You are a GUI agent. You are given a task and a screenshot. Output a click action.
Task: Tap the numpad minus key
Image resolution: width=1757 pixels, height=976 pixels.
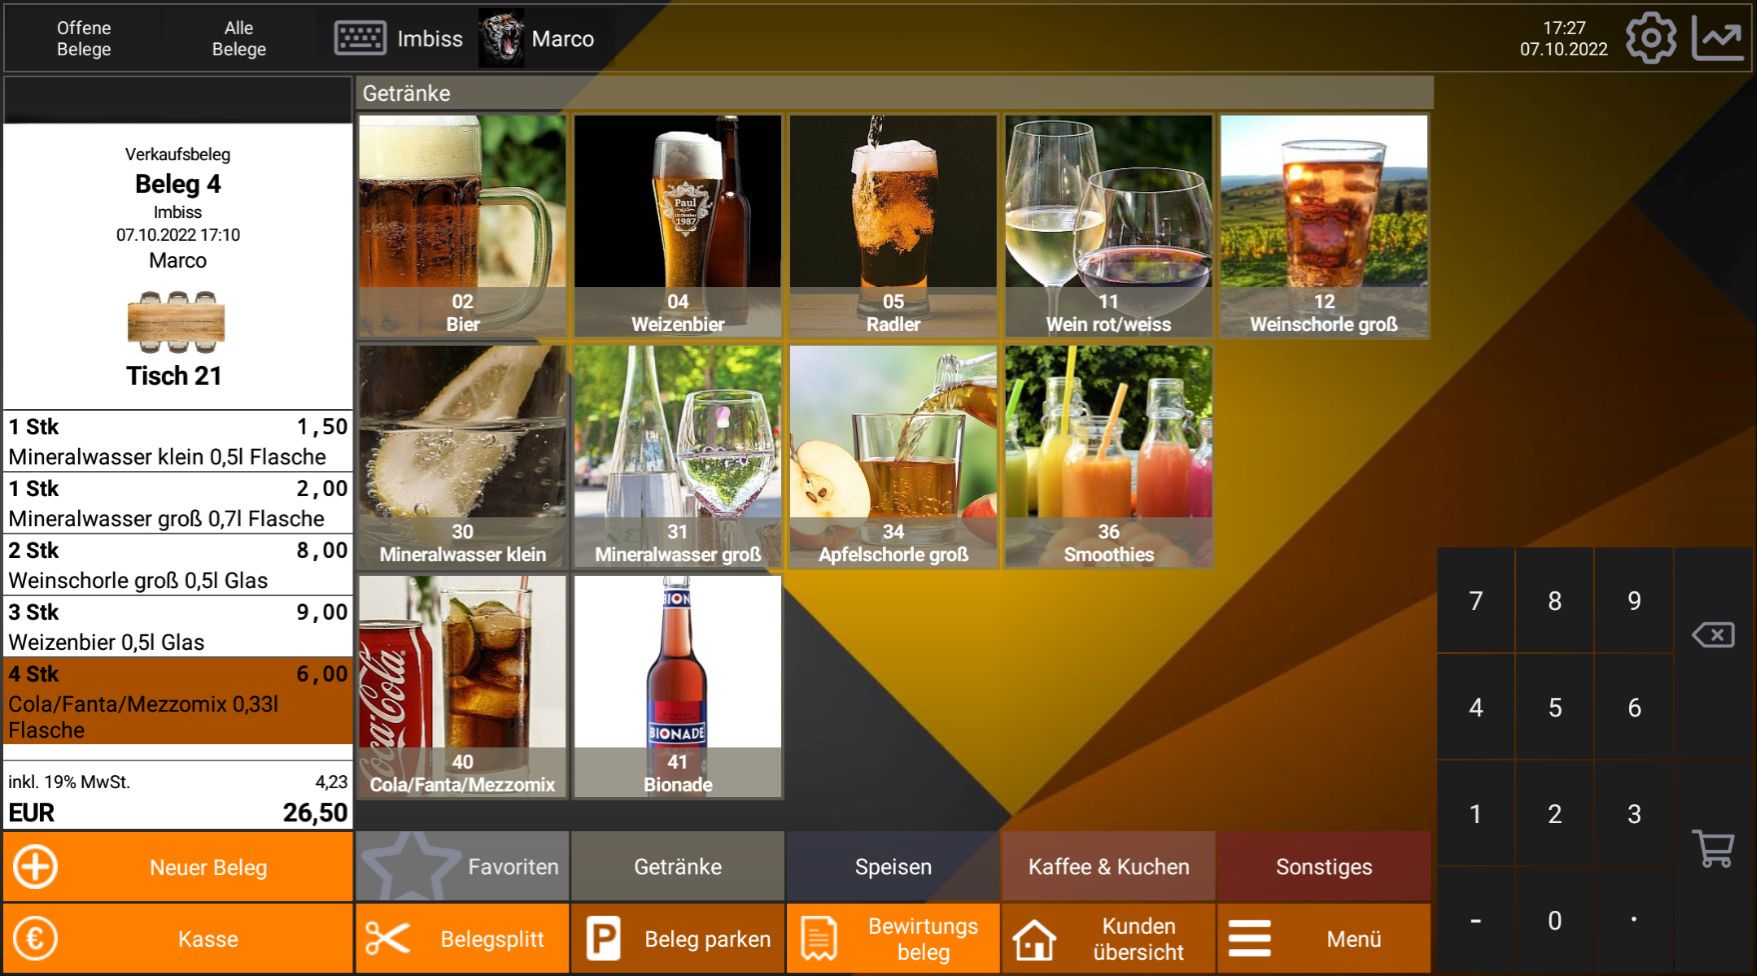[1475, 920]
